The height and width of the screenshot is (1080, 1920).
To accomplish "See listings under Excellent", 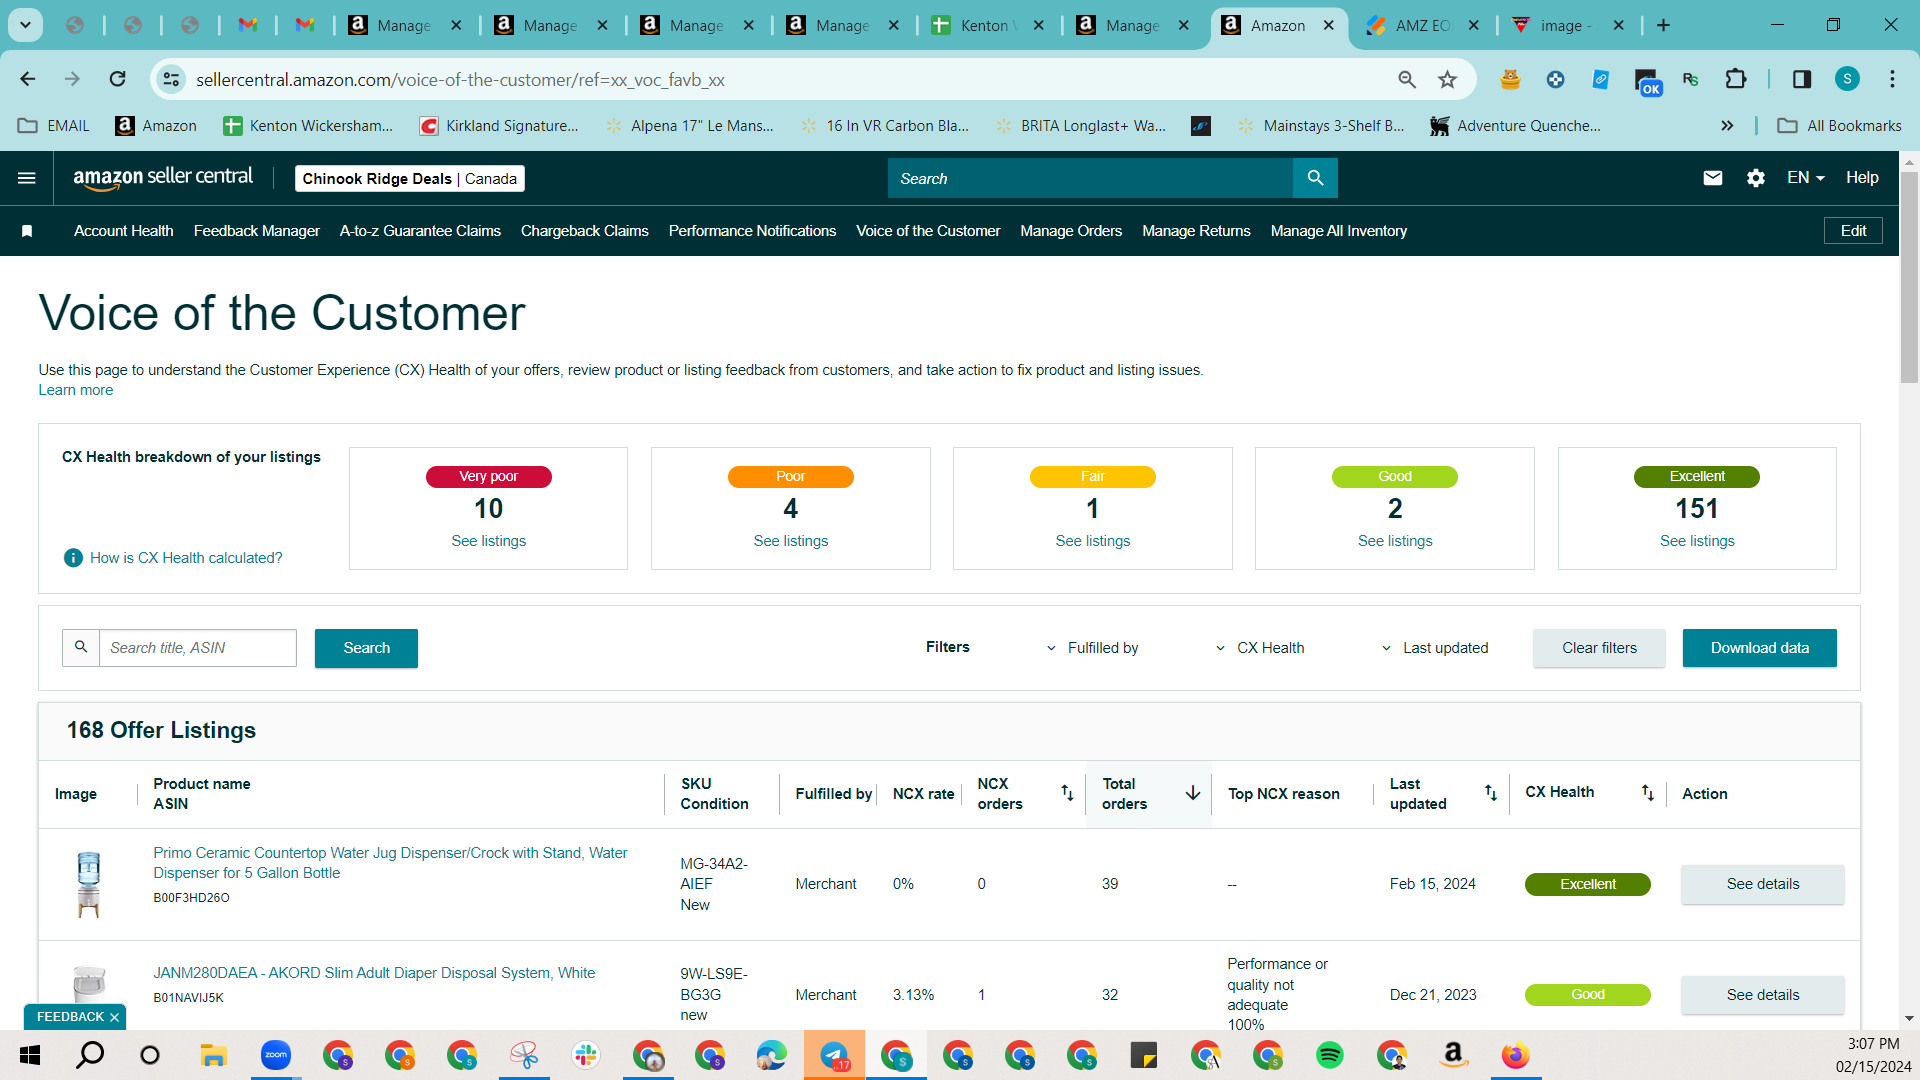I will pyautogui.click(x=1697, y=541).
